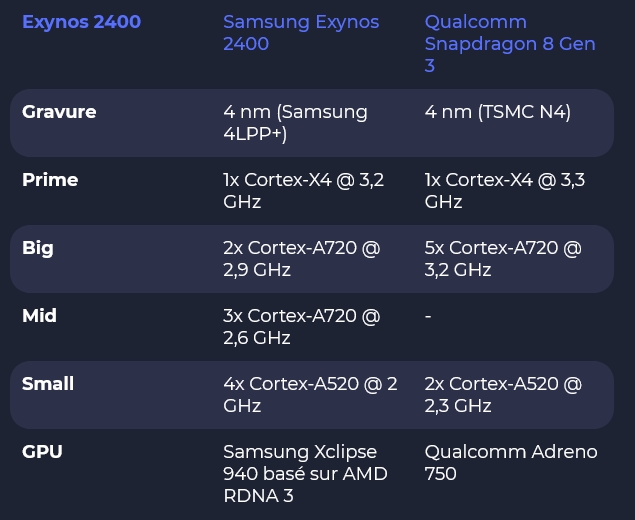Click the 2x Cortex-A720 @ 2,9 GHz cell
Viewport: 635px width, 520px height.
(x=301, y=259)
